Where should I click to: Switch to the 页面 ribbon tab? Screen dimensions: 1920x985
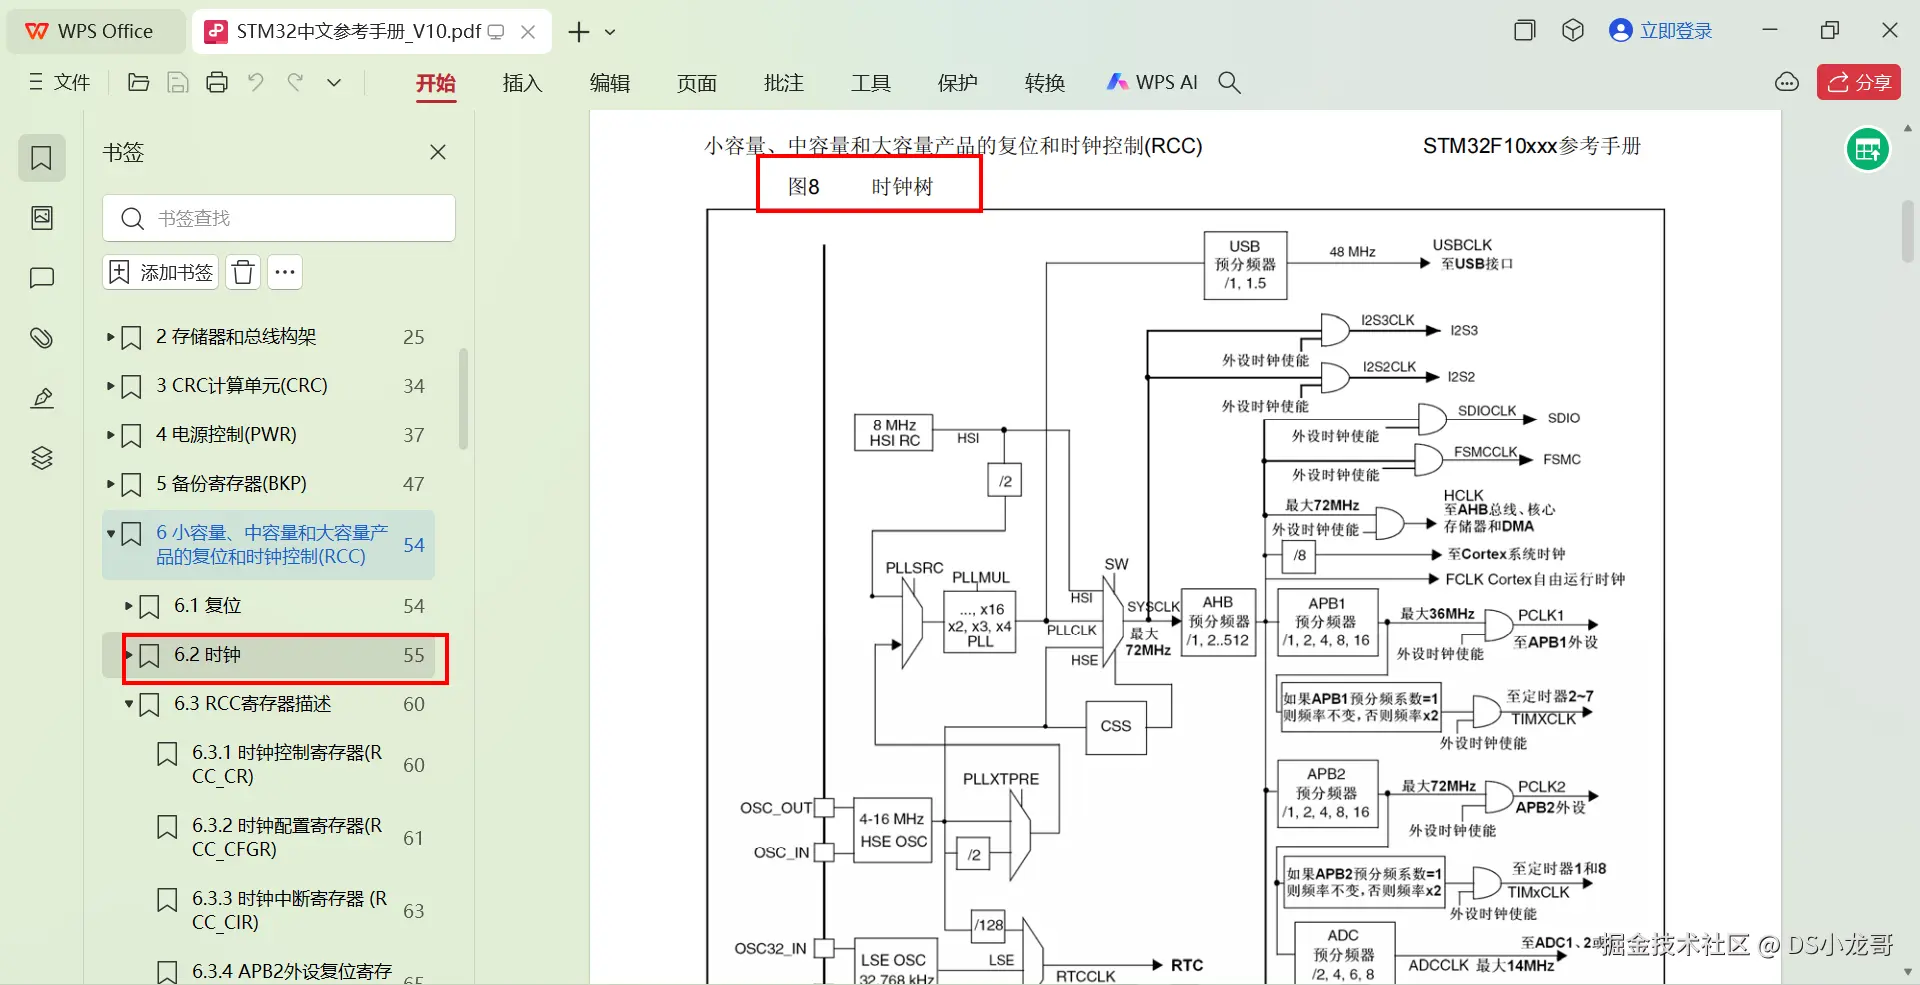[x=697, y=83]
